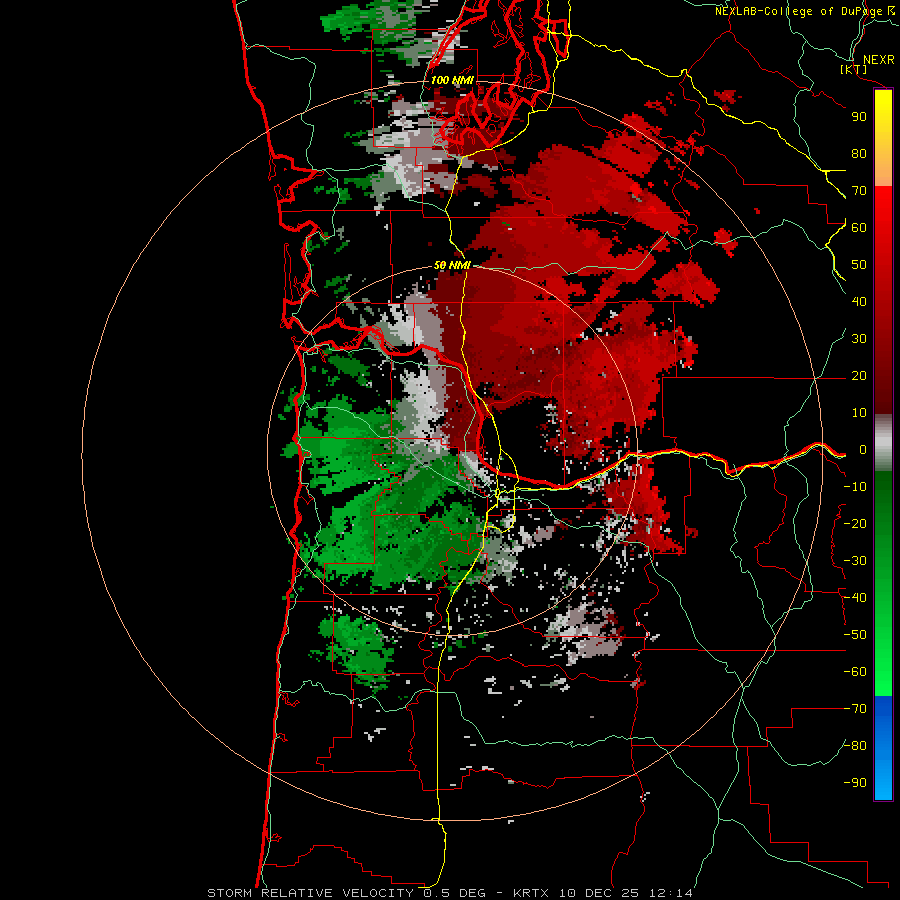The height and width of the screenshot is (900, 900).
Task: Click the blue segment of the color bar
Action: coord(883,748)
